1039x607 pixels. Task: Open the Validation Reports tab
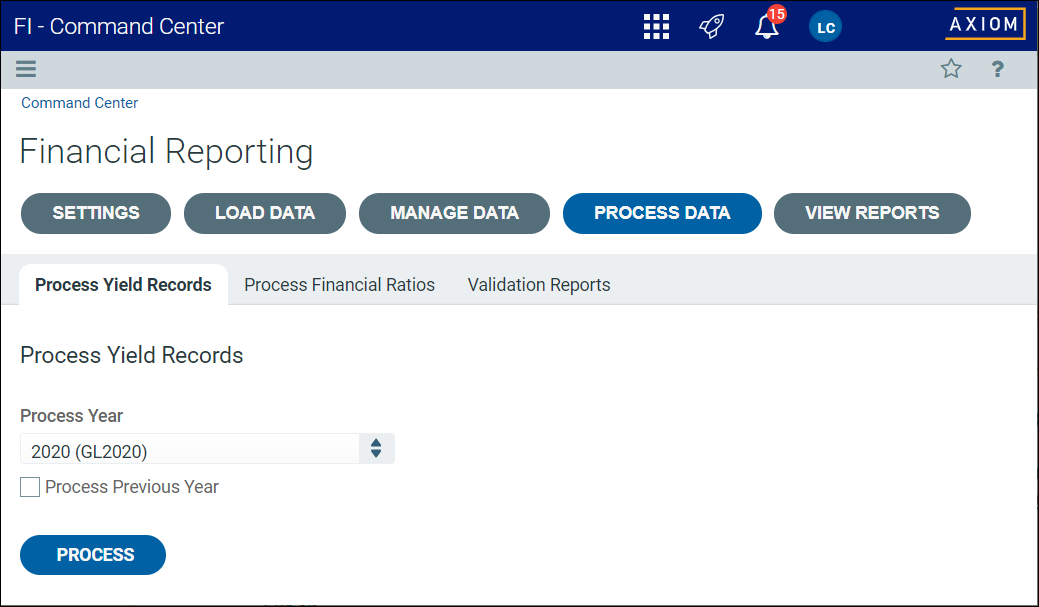pyautogui.click(x=539, y=285)
